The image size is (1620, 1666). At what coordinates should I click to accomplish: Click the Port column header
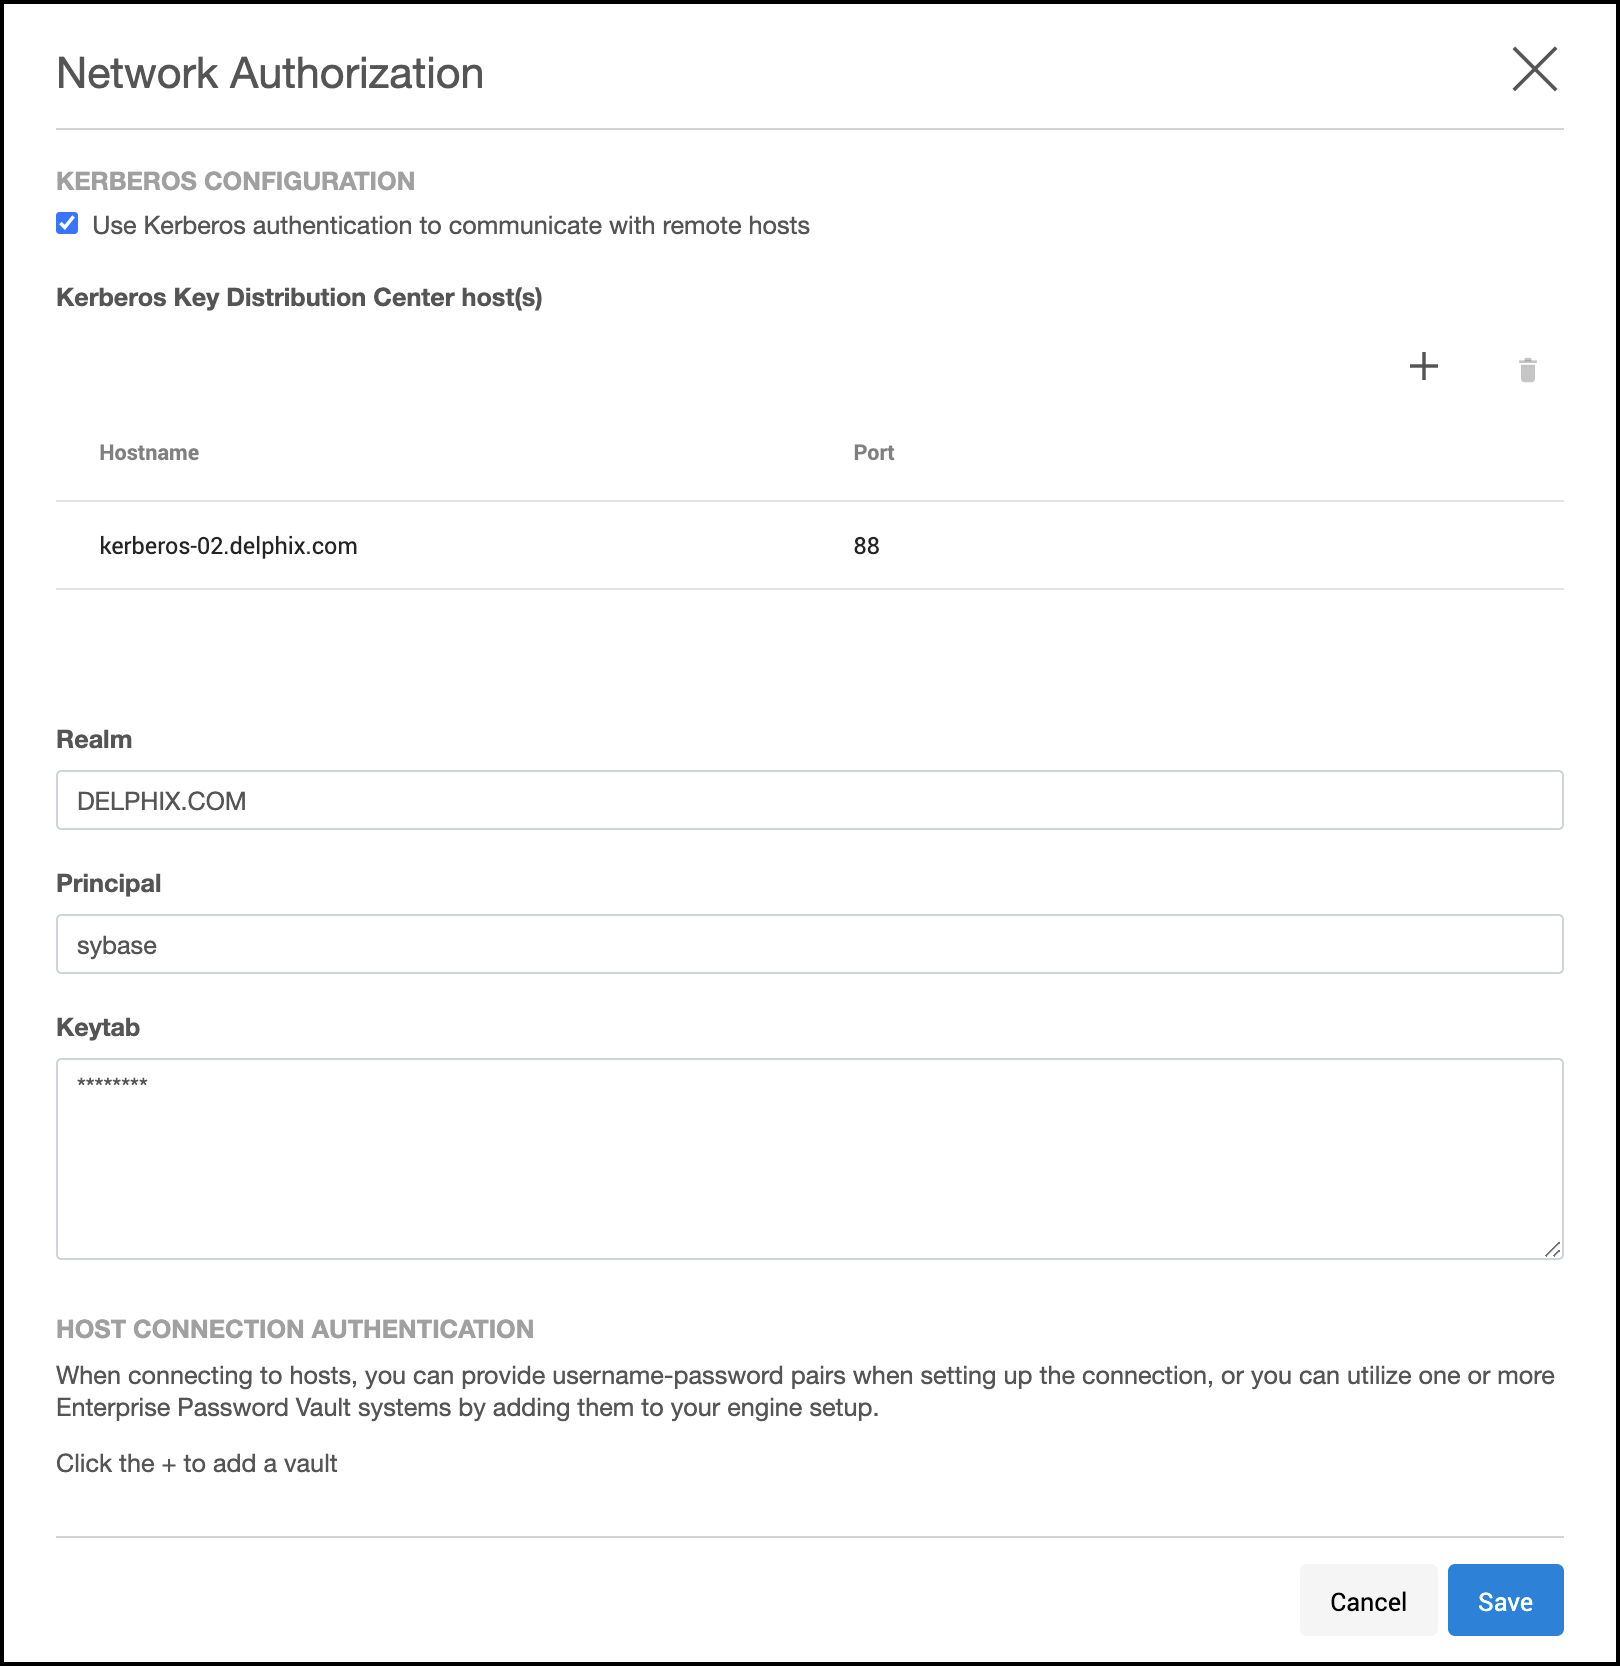(x=873, y=453)
